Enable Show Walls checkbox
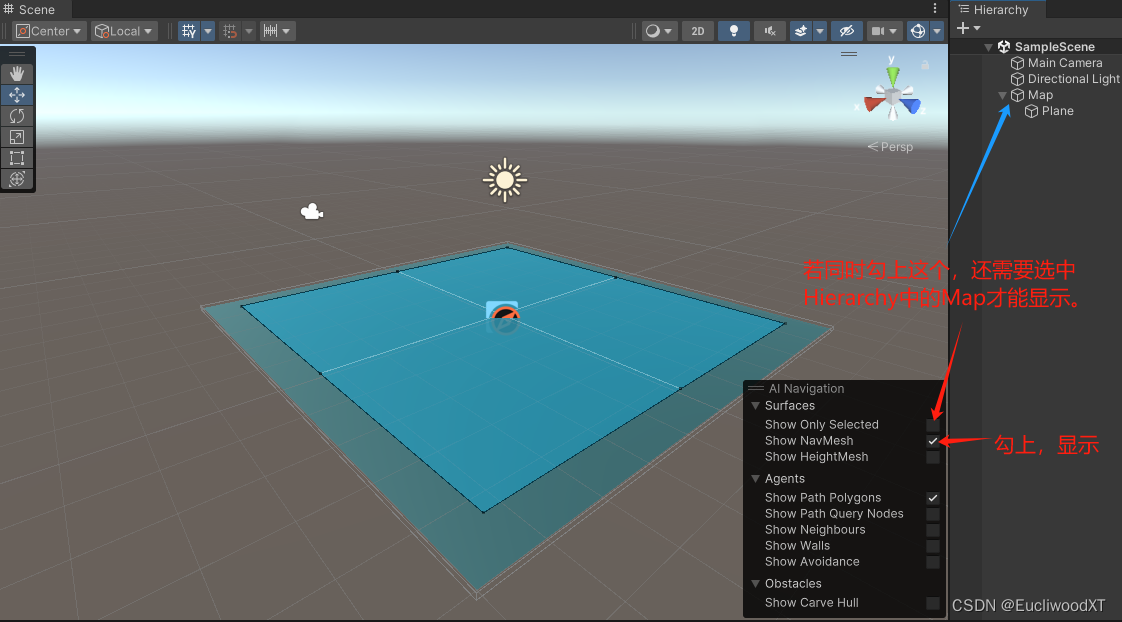The height and width of the screenshot is (622, 1122). tap(932, 546)
